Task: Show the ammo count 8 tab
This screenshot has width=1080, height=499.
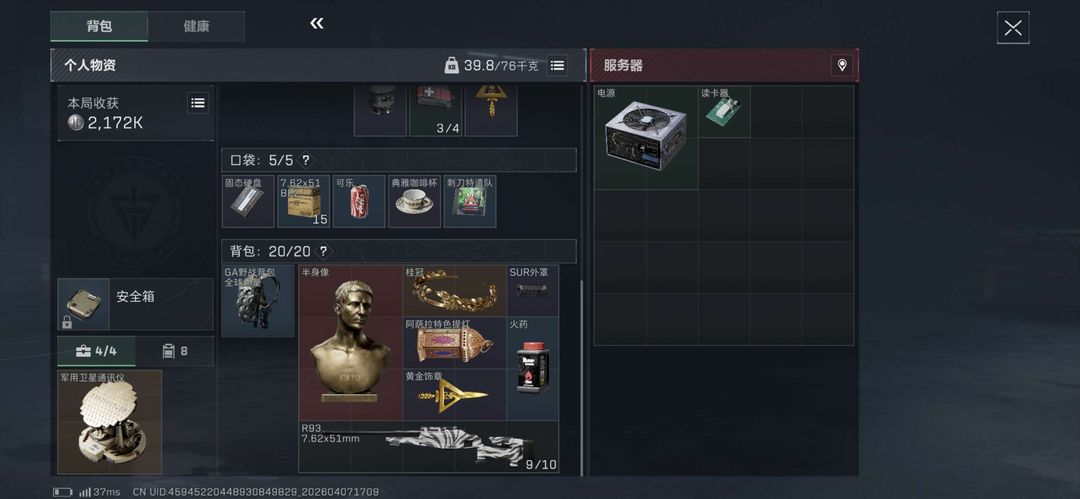Action: coord(175,352)
